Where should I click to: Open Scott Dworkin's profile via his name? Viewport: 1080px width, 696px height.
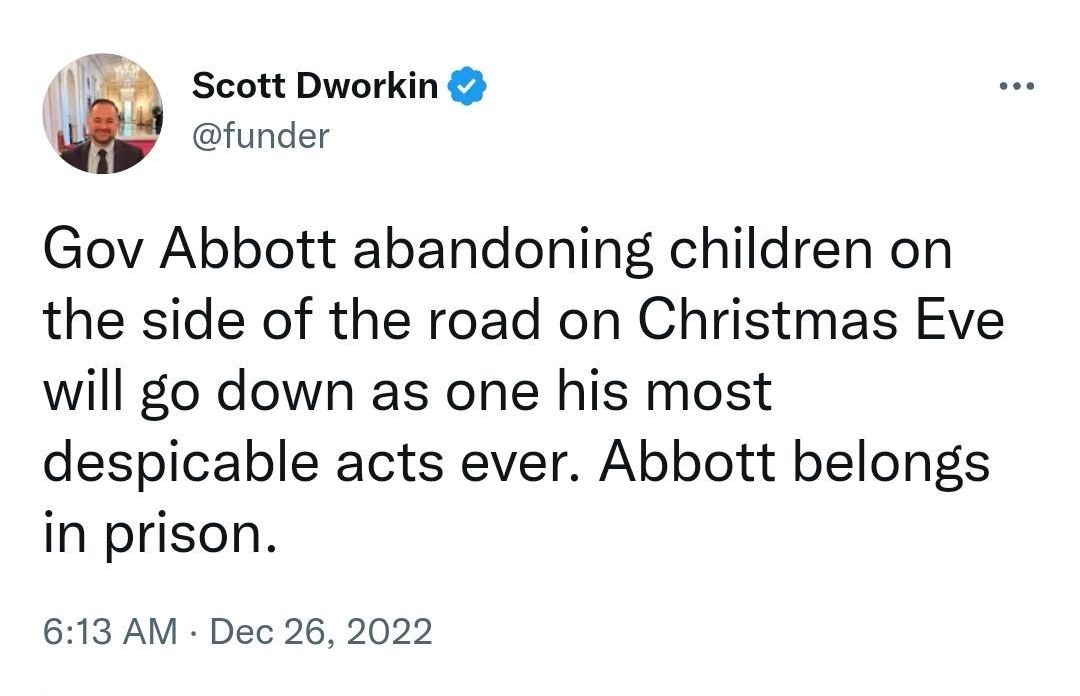(x=315, y=85)
